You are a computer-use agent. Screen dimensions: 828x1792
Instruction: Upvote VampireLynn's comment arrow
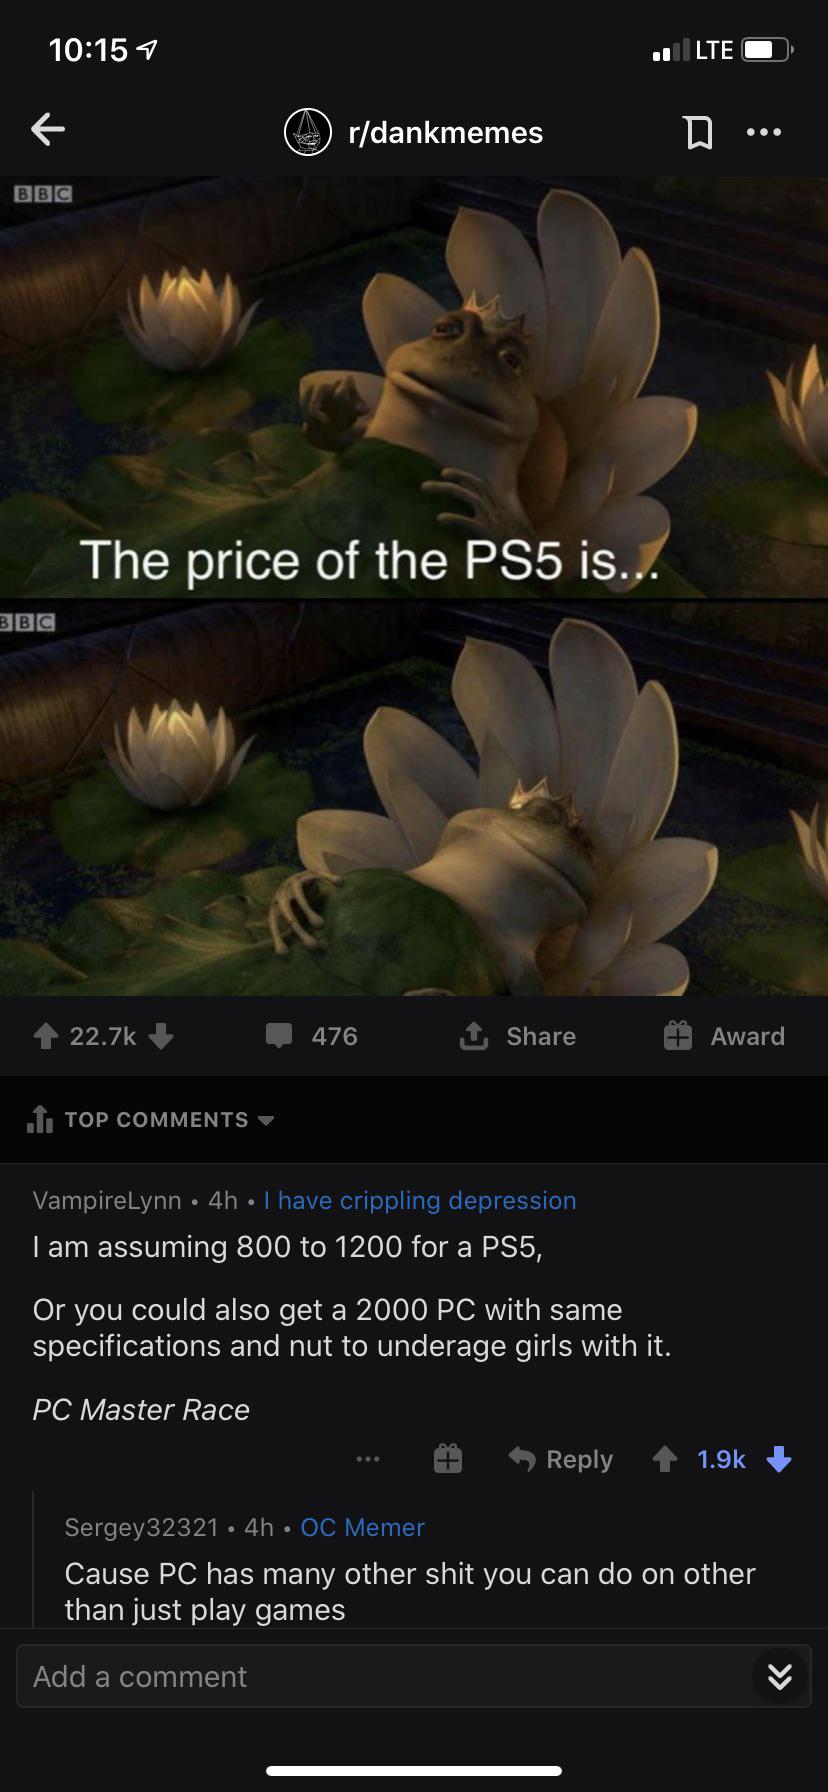tap(665, 1460)
